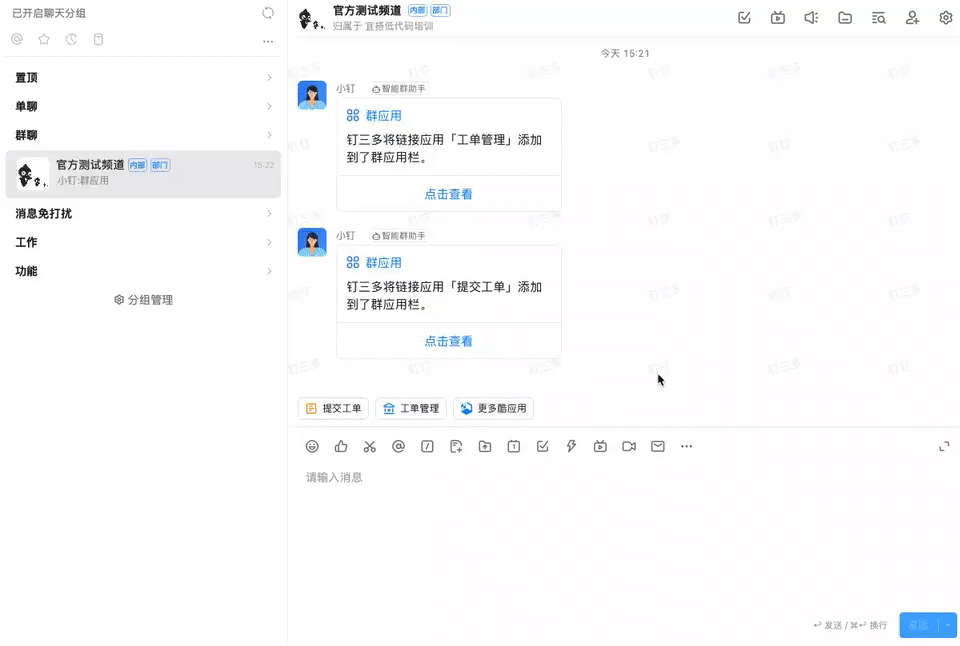Expand the 单聊 group chevron

click(269, 107)
